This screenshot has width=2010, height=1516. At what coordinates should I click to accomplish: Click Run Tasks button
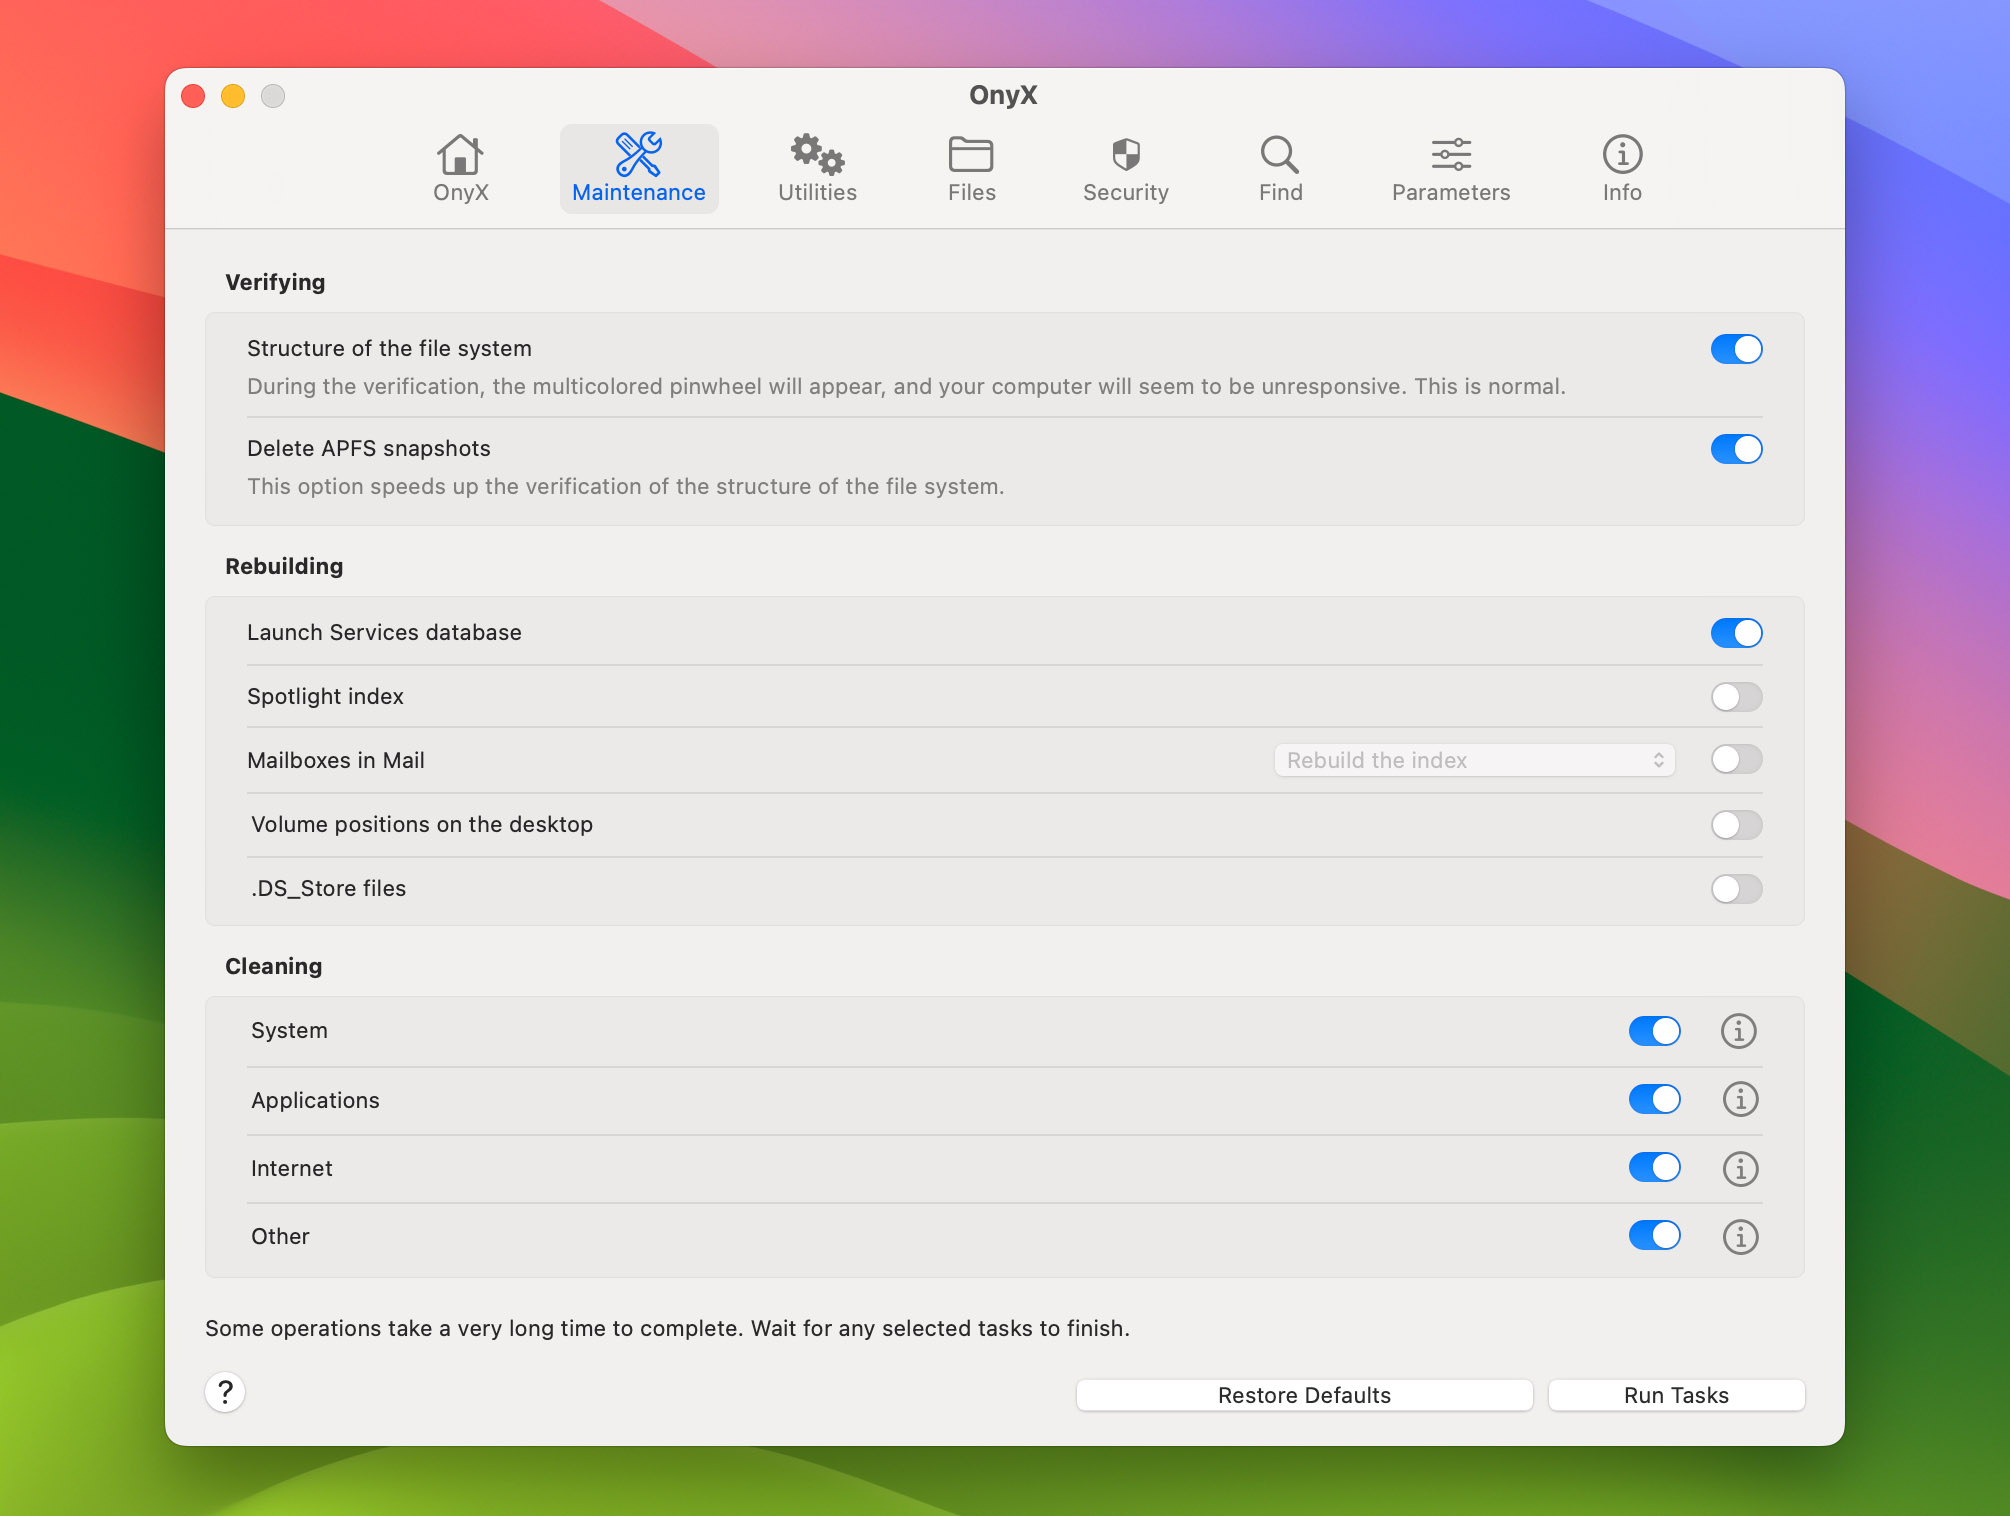click(1676, 1395)
